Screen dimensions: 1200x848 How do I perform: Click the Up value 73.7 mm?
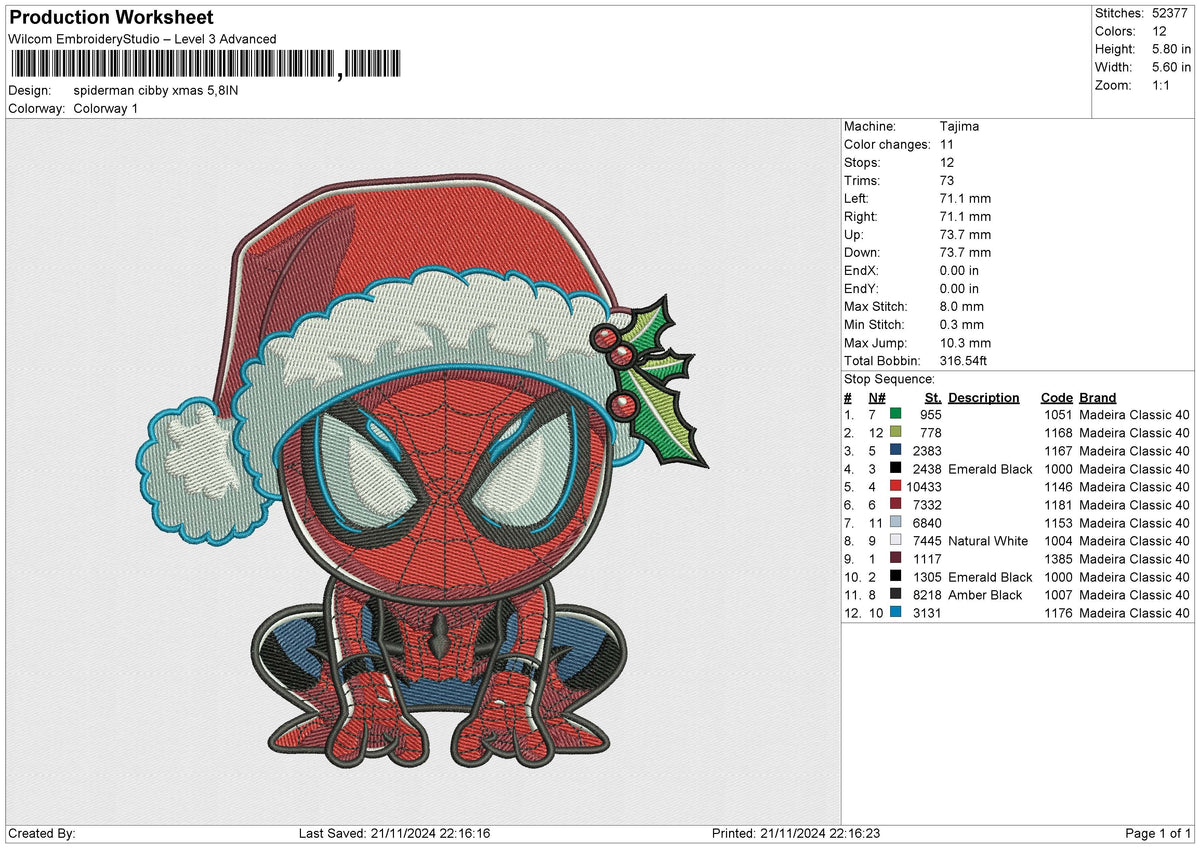(x=965, y=234)
